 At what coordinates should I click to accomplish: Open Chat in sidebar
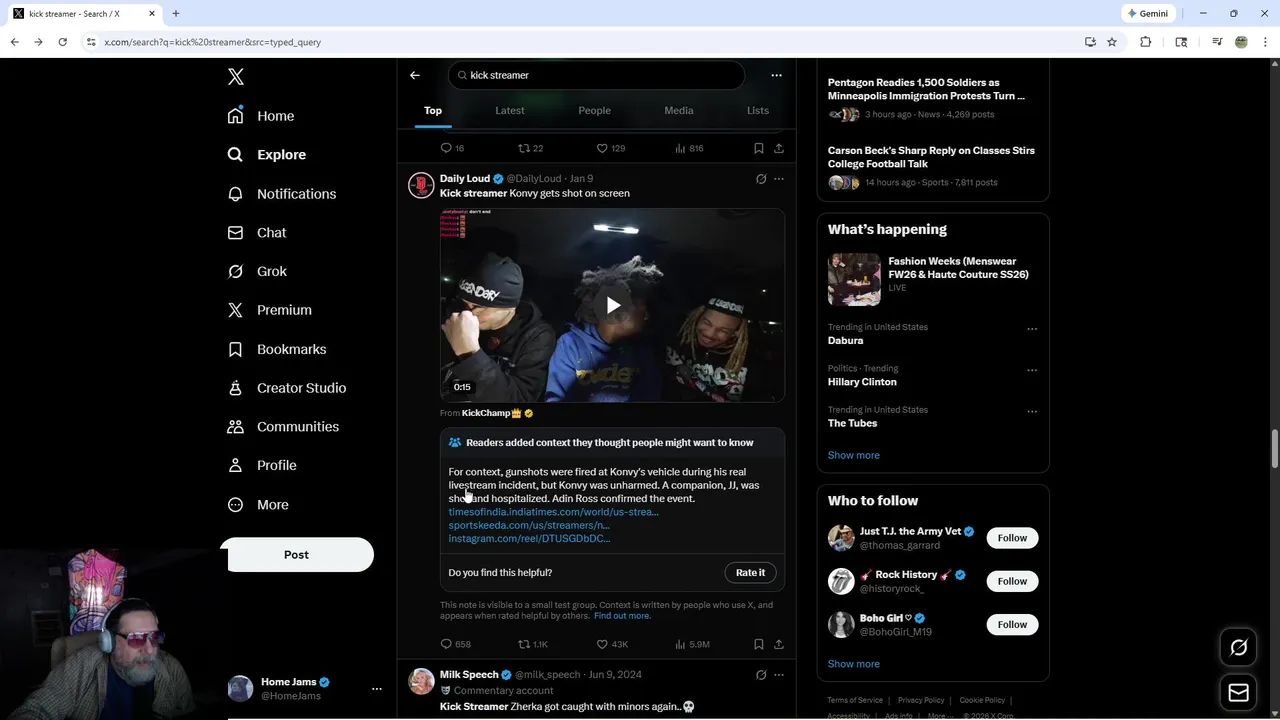pos(257,232)
